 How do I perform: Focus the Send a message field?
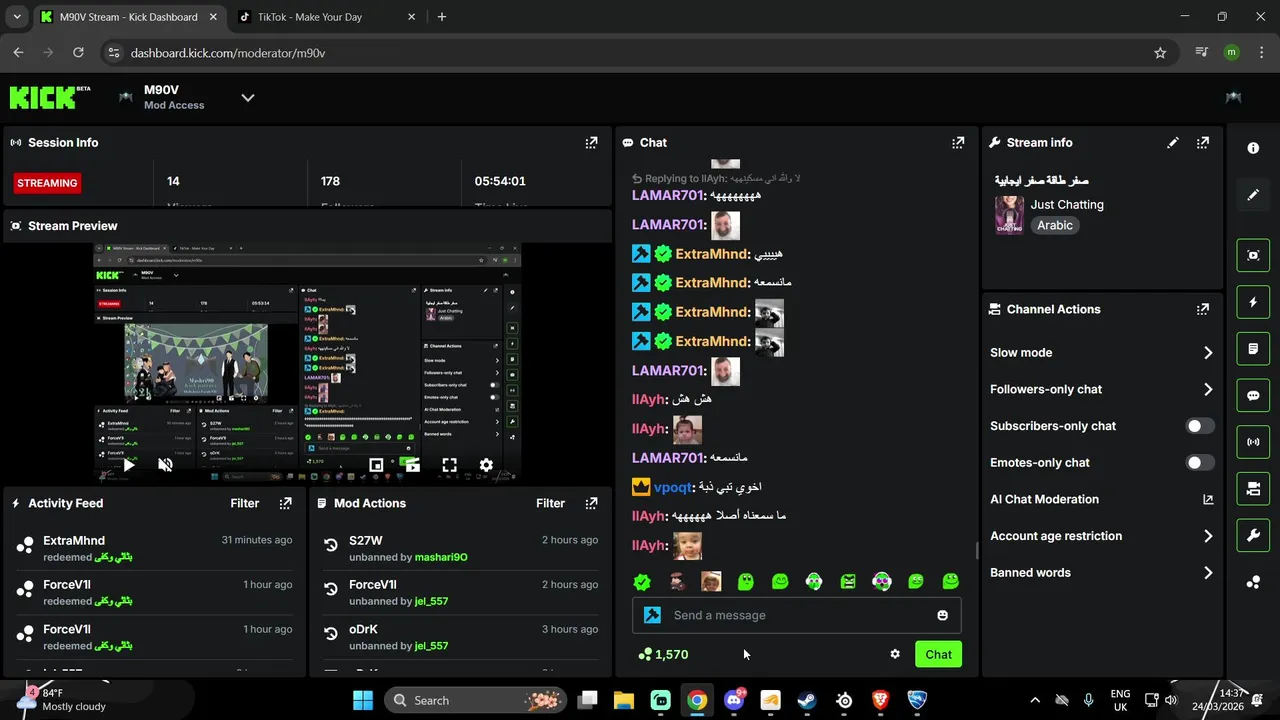(797, 615)
